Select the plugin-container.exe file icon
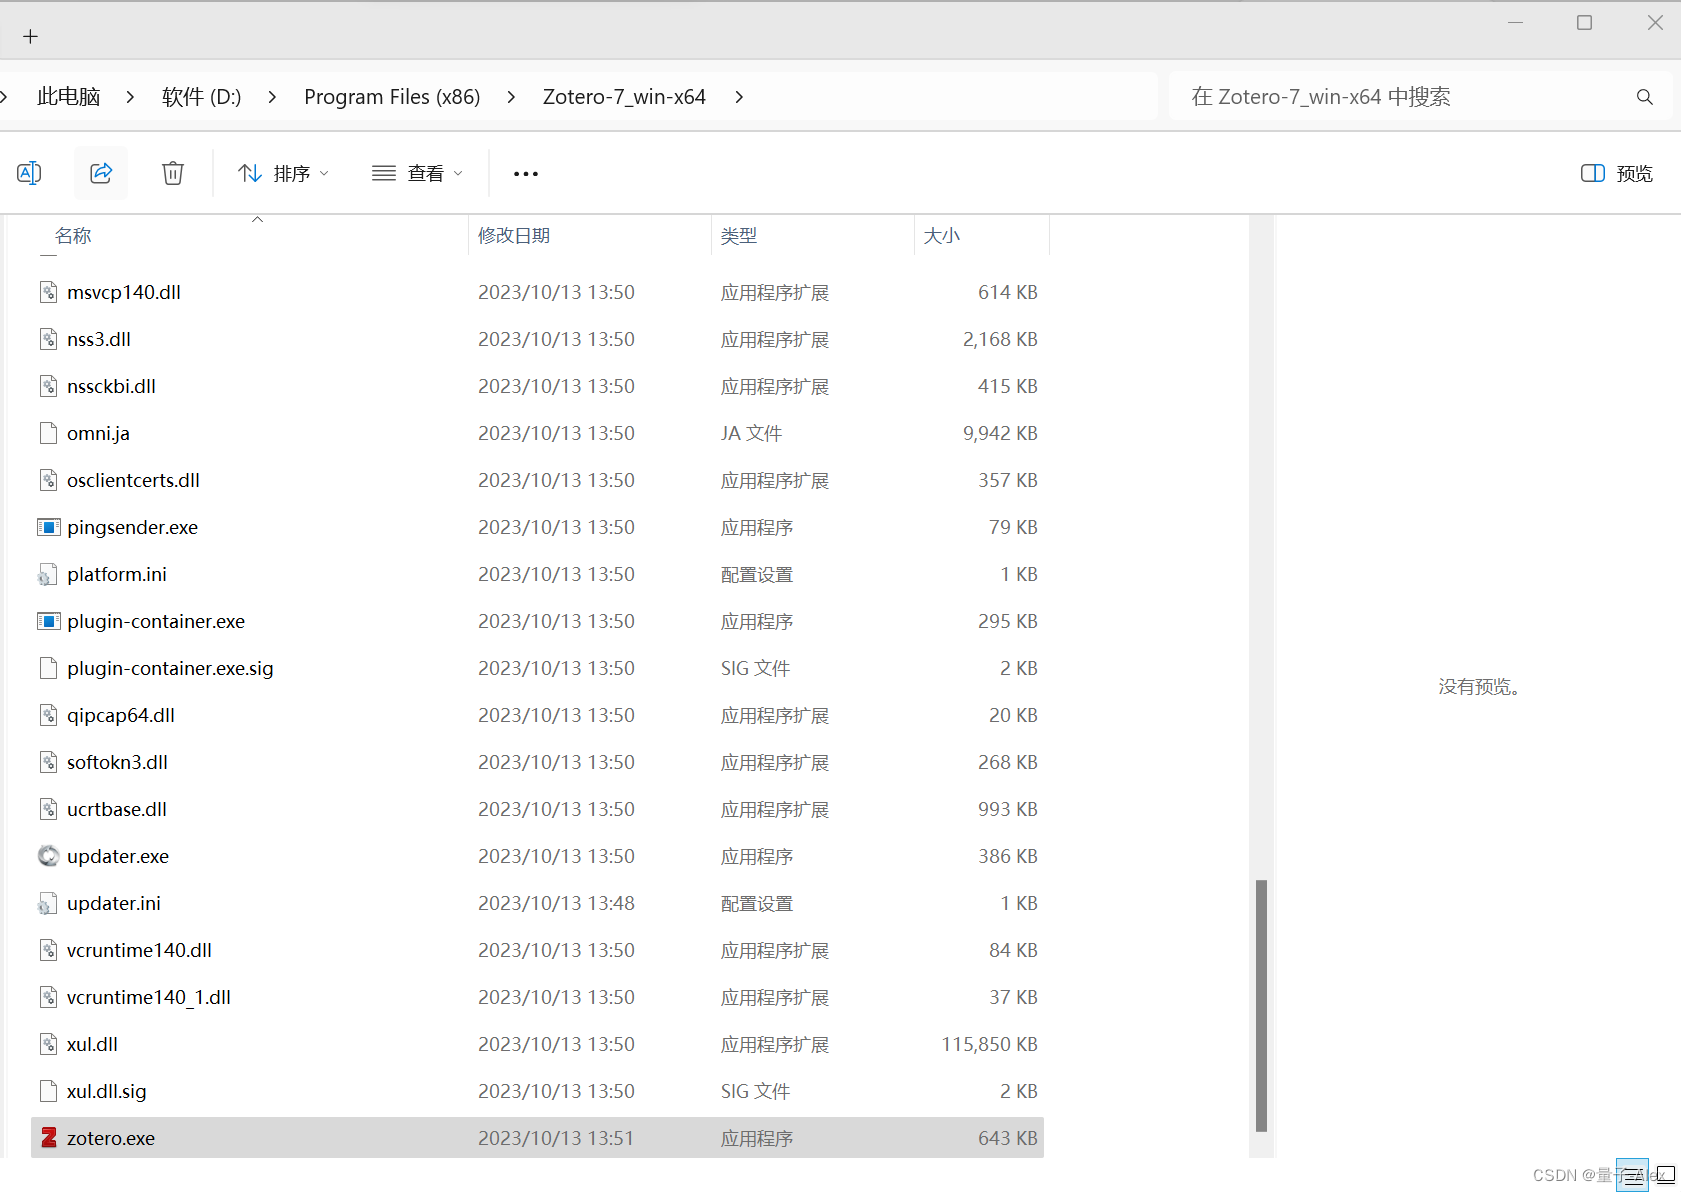Viewport: 1681px width, 1192px height. pyautogui.click(x=48, y=620)
